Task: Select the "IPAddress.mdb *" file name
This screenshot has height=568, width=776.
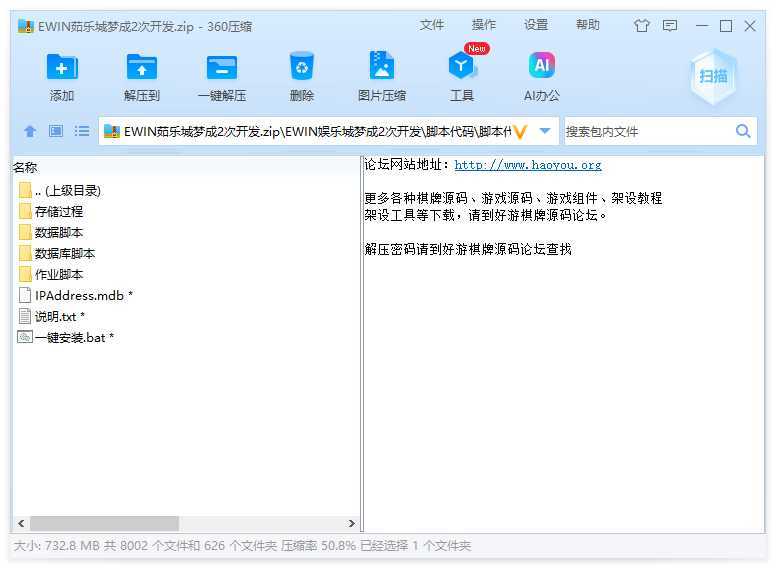Action: click(84, 295)
